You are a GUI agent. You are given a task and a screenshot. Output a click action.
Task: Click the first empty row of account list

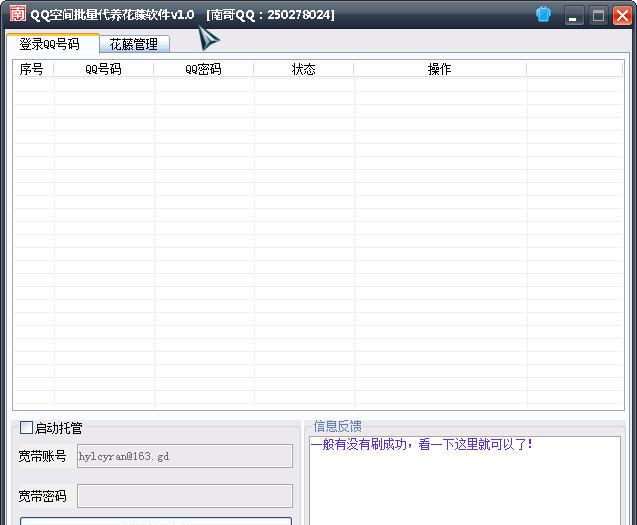click(318, 85)
